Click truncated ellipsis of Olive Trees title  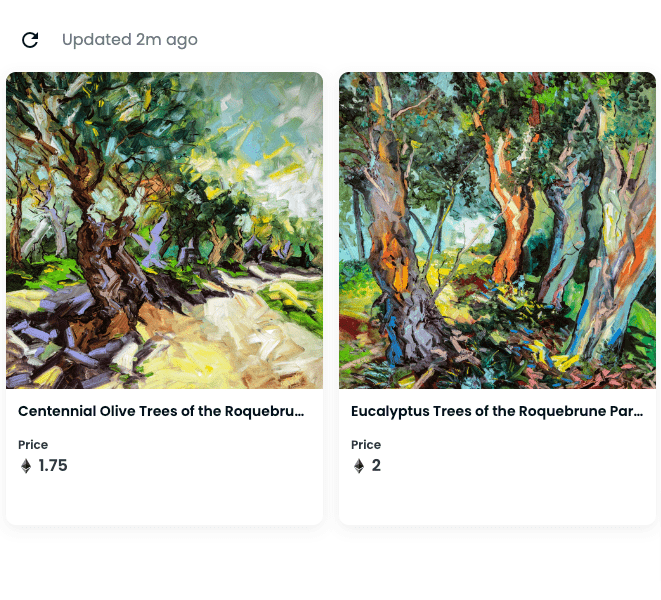point(299,414)
